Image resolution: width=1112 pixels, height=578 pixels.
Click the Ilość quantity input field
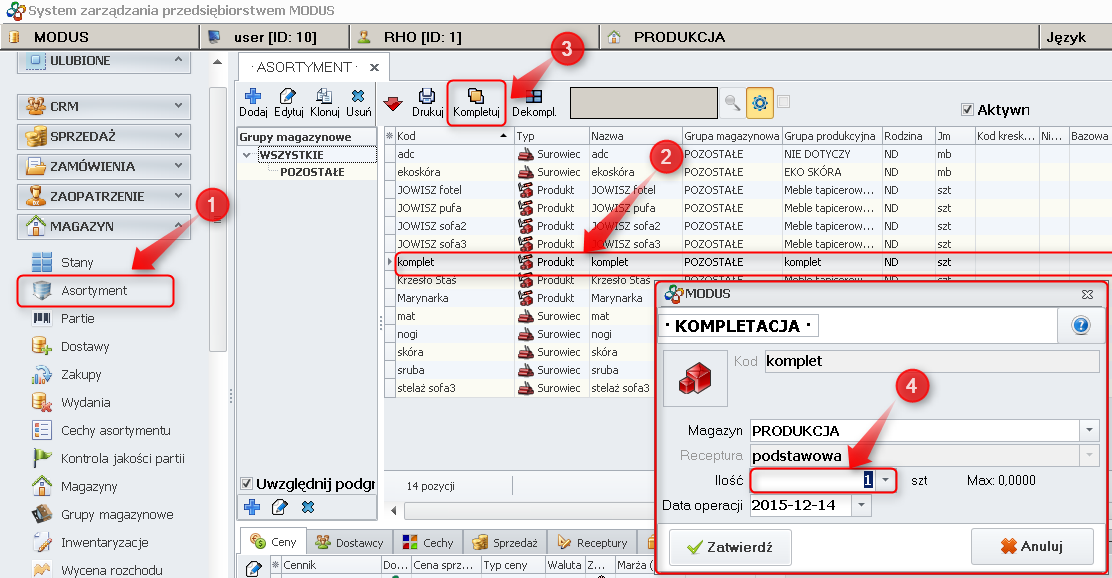point(809,482)
